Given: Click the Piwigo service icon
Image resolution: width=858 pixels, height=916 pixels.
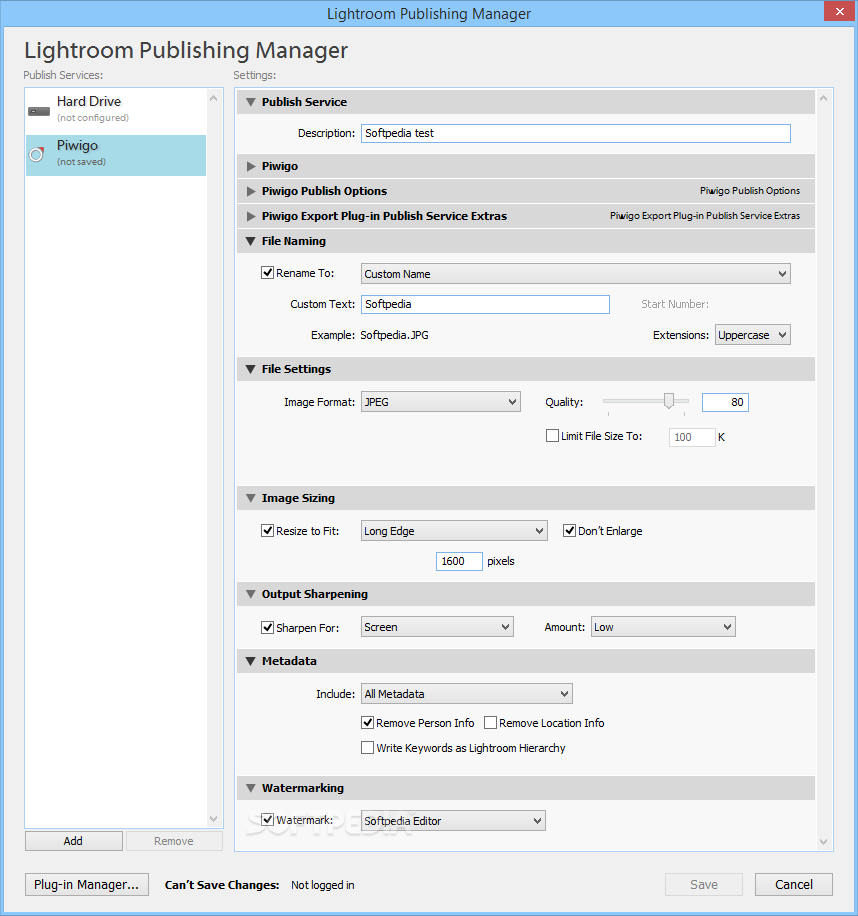Looking at the screenshot, I should pyautogui.click(x=37, y=154).
